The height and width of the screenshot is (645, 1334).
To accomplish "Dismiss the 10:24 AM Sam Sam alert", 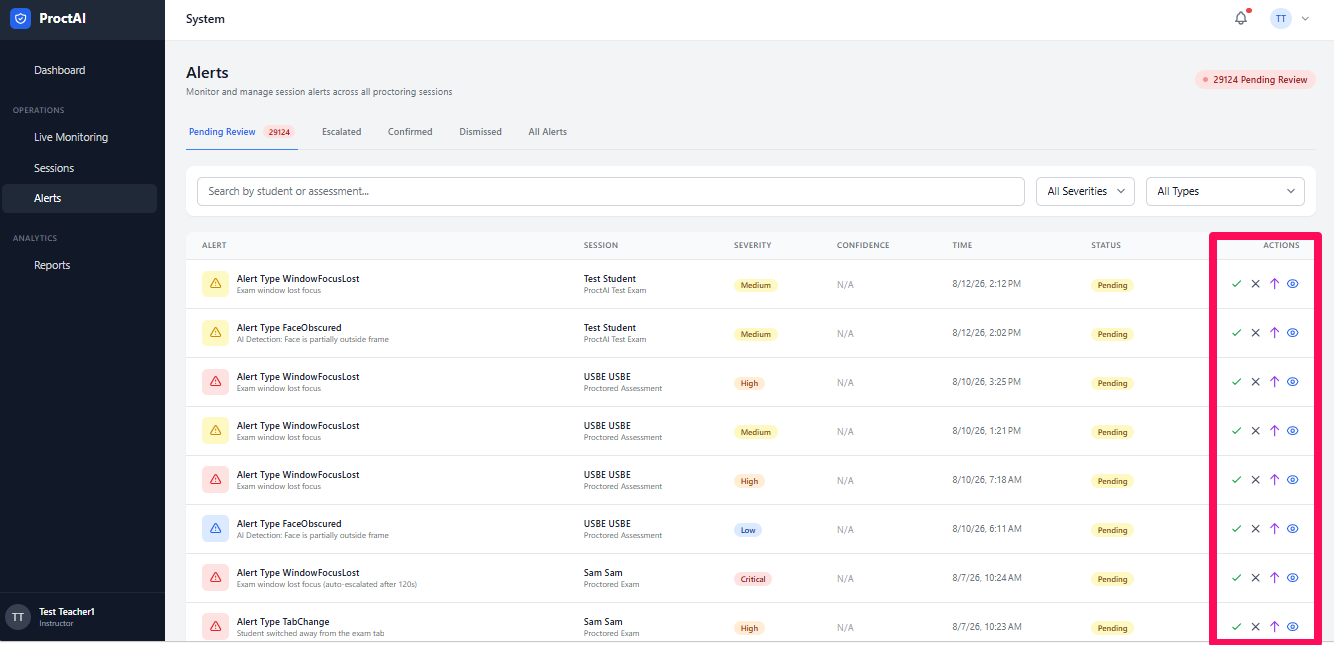I will click(1255, 578).
